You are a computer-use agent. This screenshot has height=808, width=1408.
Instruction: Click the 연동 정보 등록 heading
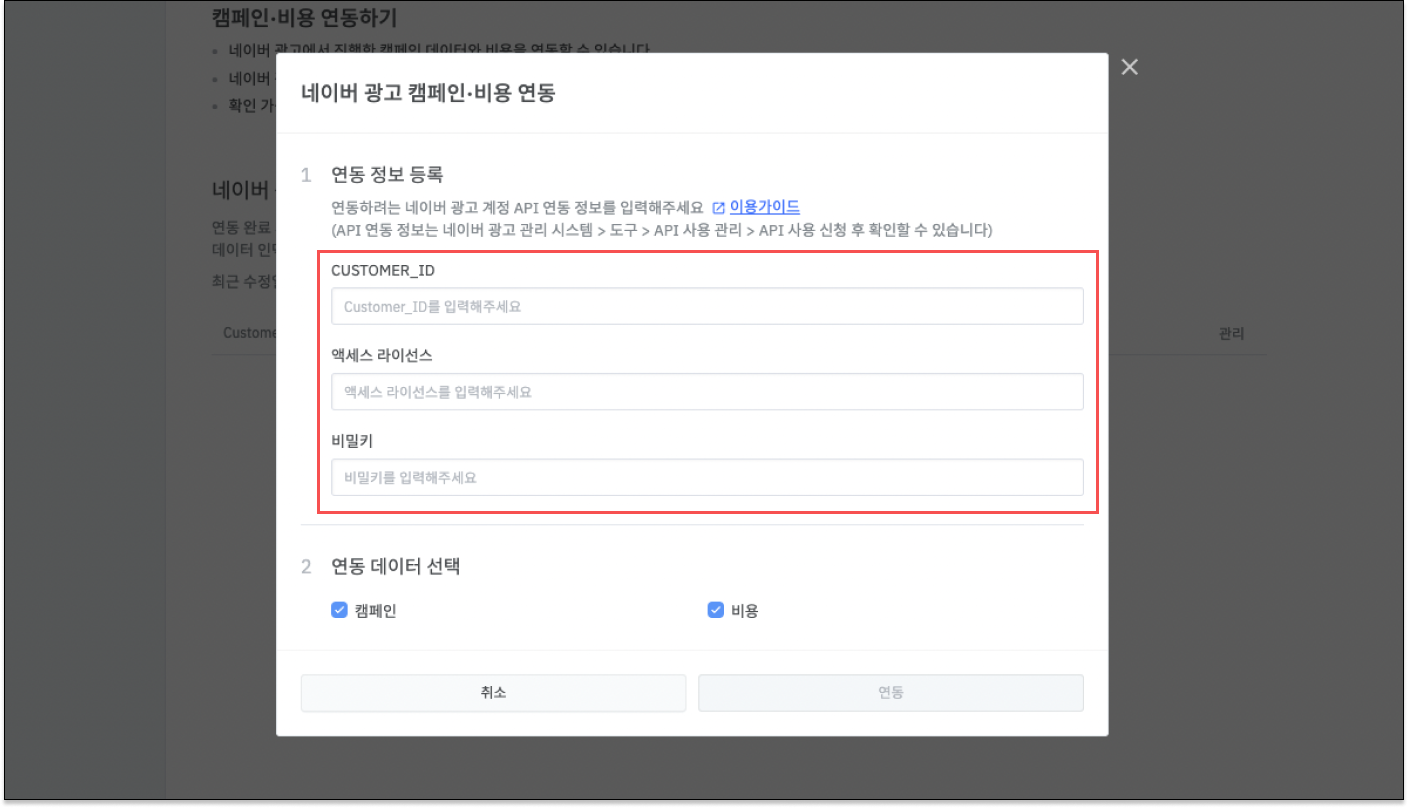coord(386,175)
